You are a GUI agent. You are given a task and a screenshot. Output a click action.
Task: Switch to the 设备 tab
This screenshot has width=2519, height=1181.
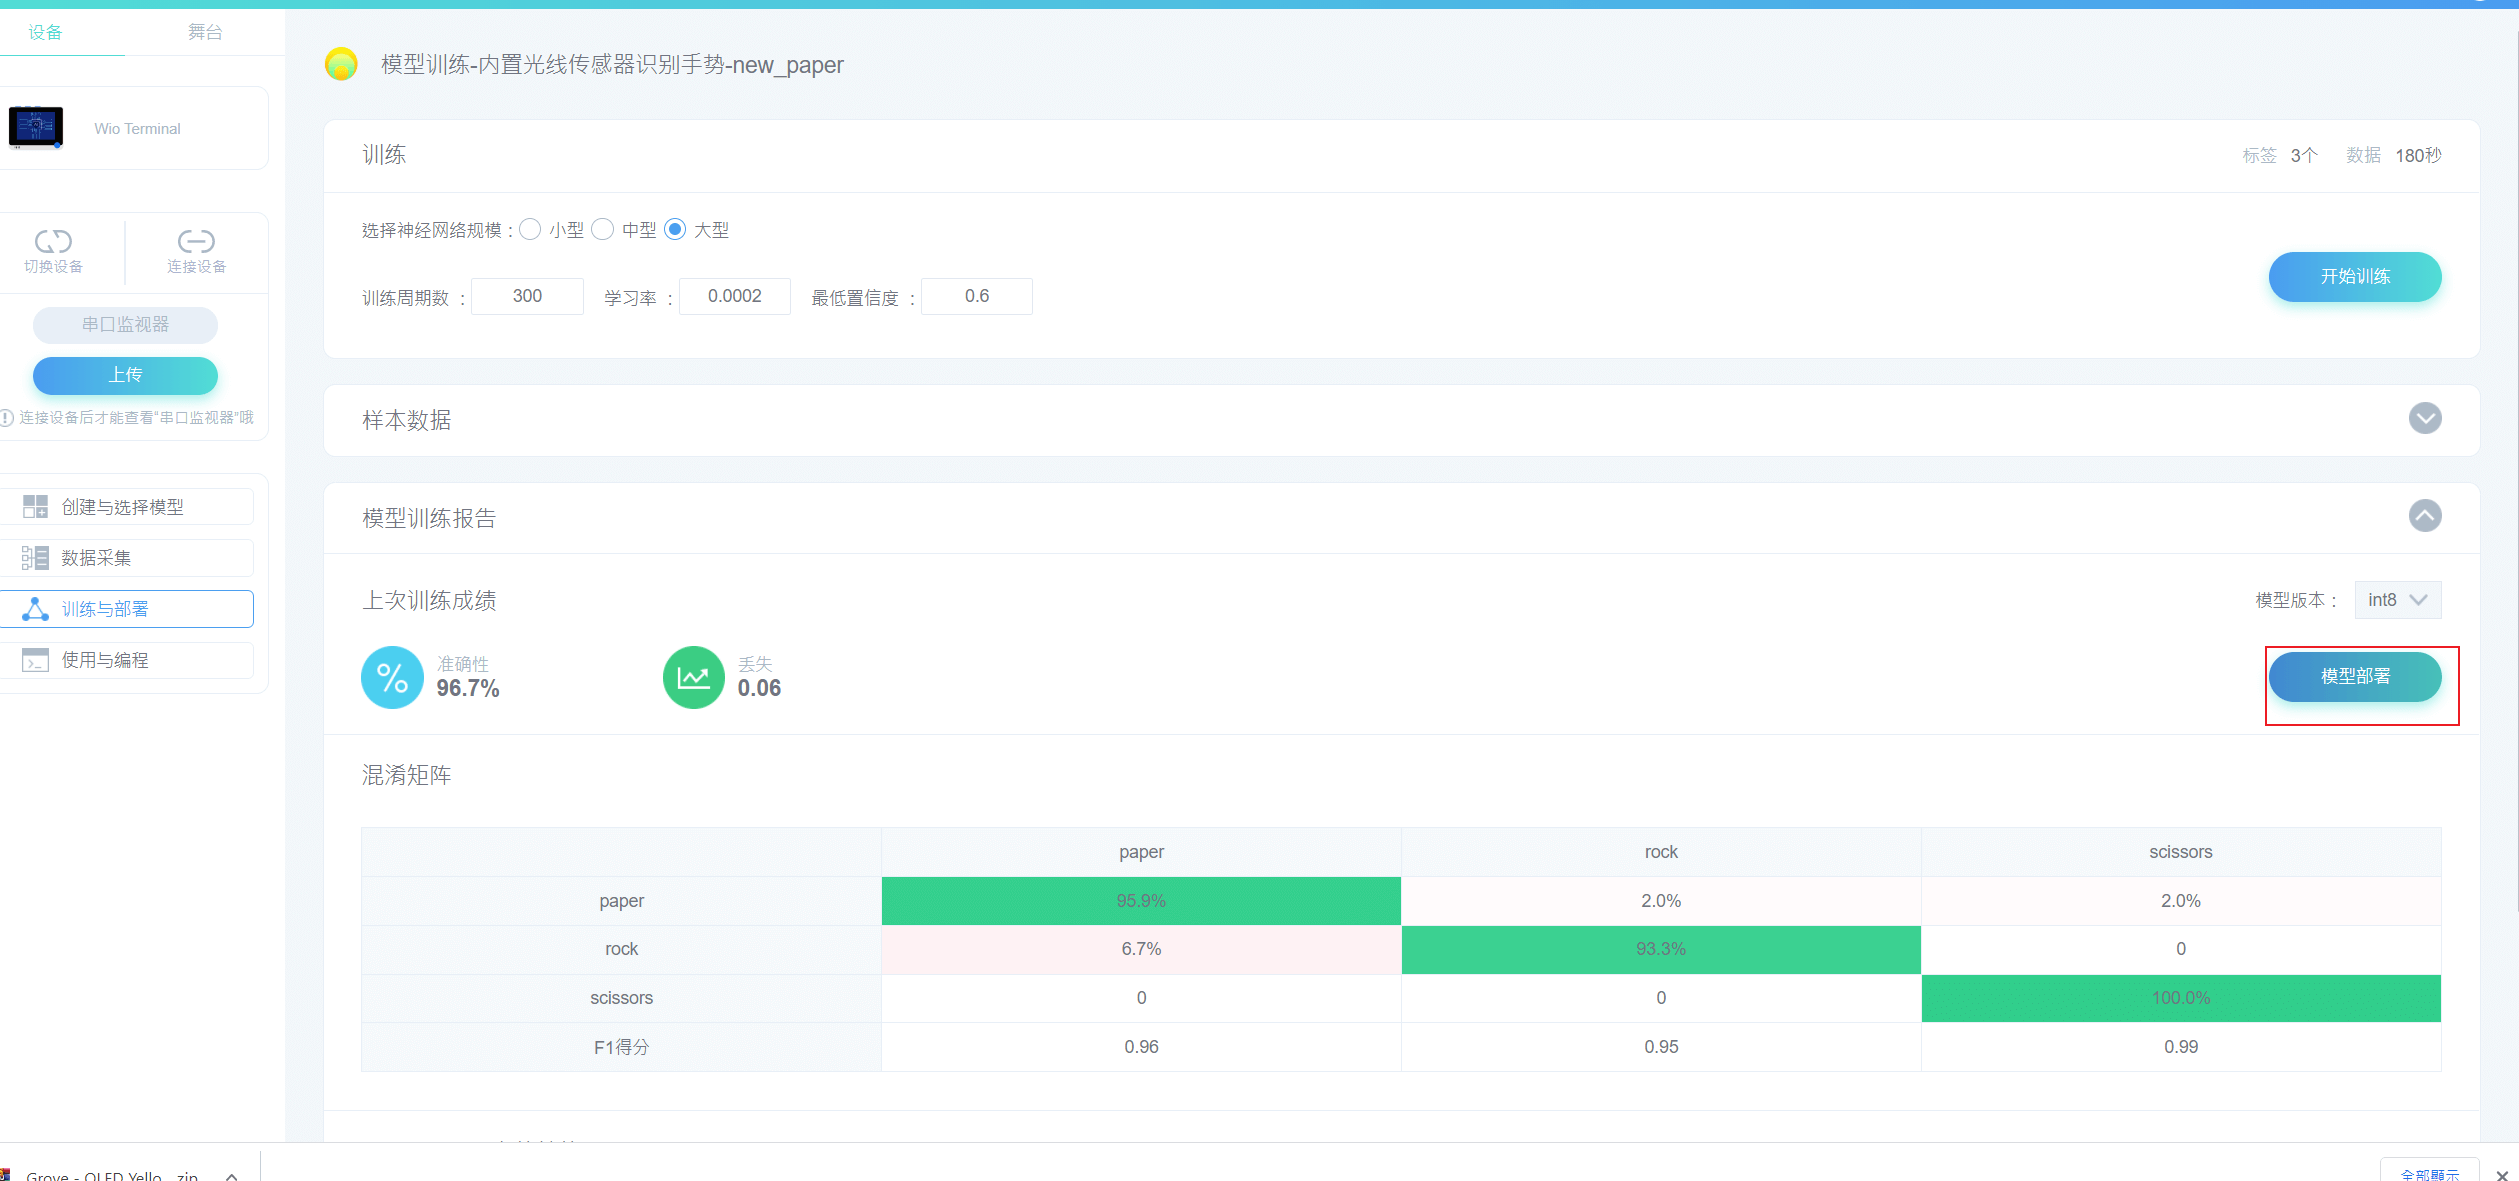point(45,32)
